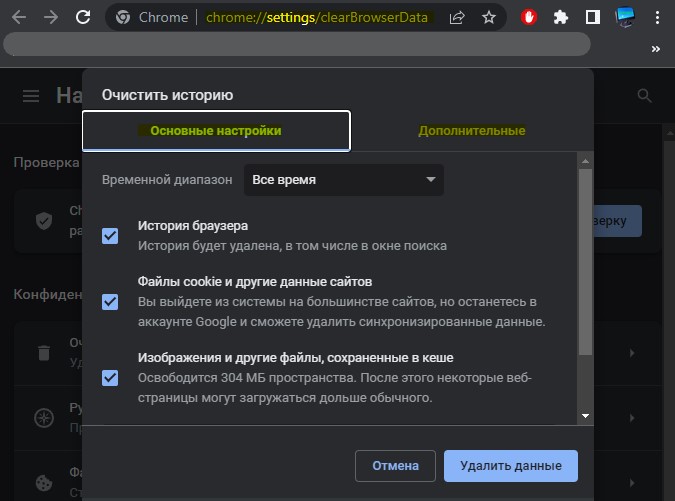
Task: Expand the privacy guide row arrow
Action: point(632,418)
